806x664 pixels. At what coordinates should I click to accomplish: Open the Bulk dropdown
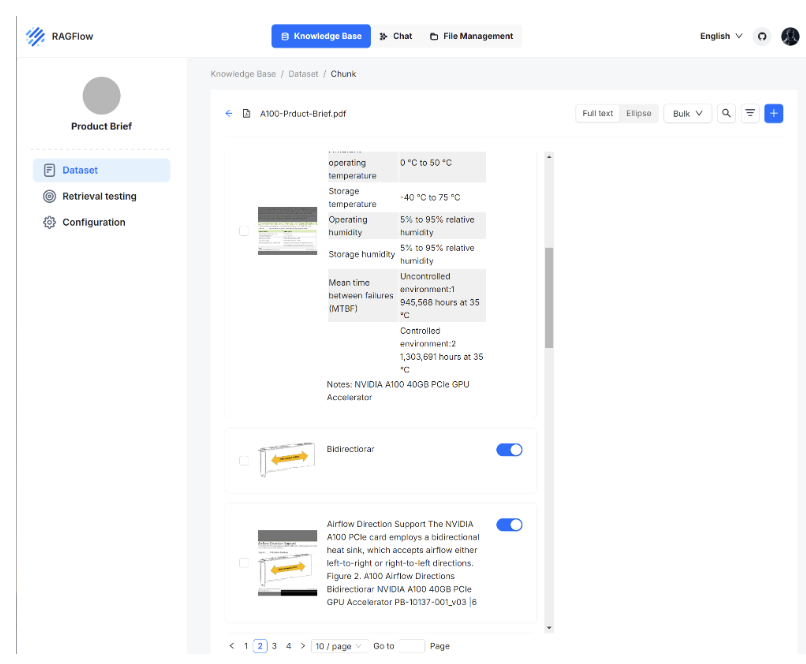687,114
